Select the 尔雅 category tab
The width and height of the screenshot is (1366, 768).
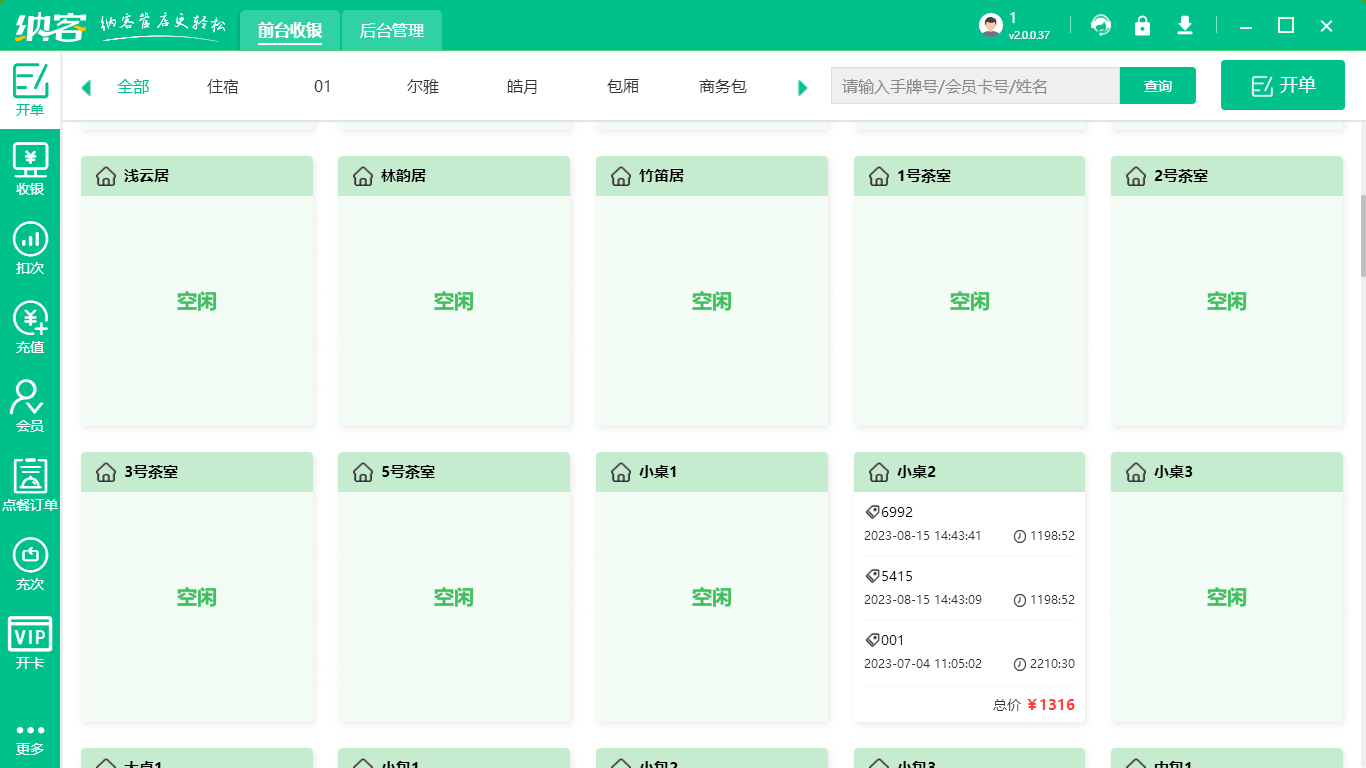423,87
